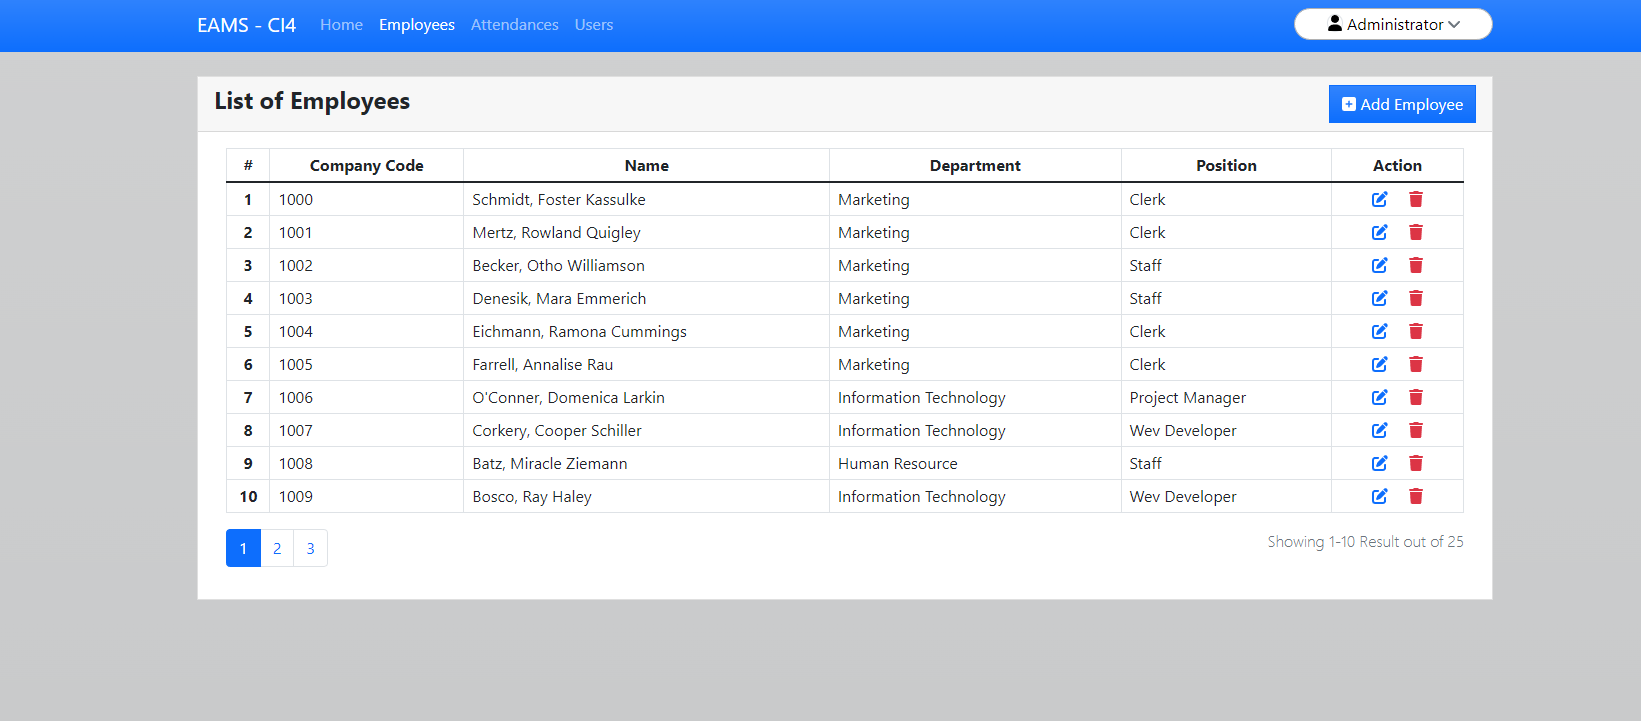The height and width of the screenshot is (721, 1641).
Task: Click the EAMS - CI4 brand link
Action: point(246,25)
